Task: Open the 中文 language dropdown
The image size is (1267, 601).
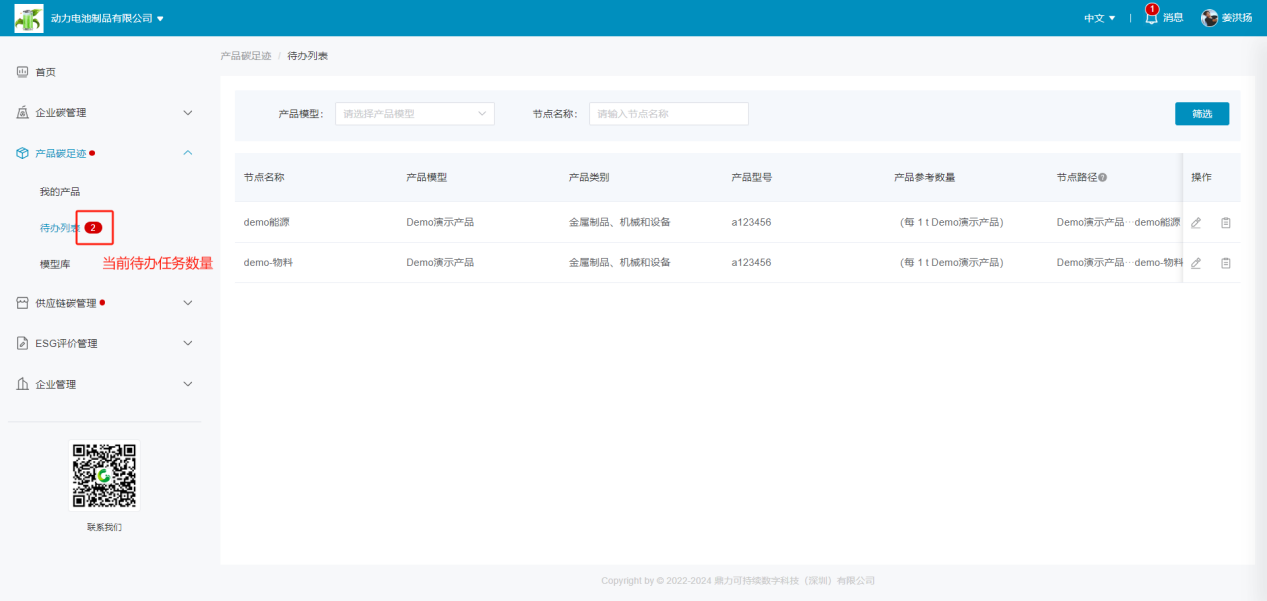Action: coord(1099,18)
